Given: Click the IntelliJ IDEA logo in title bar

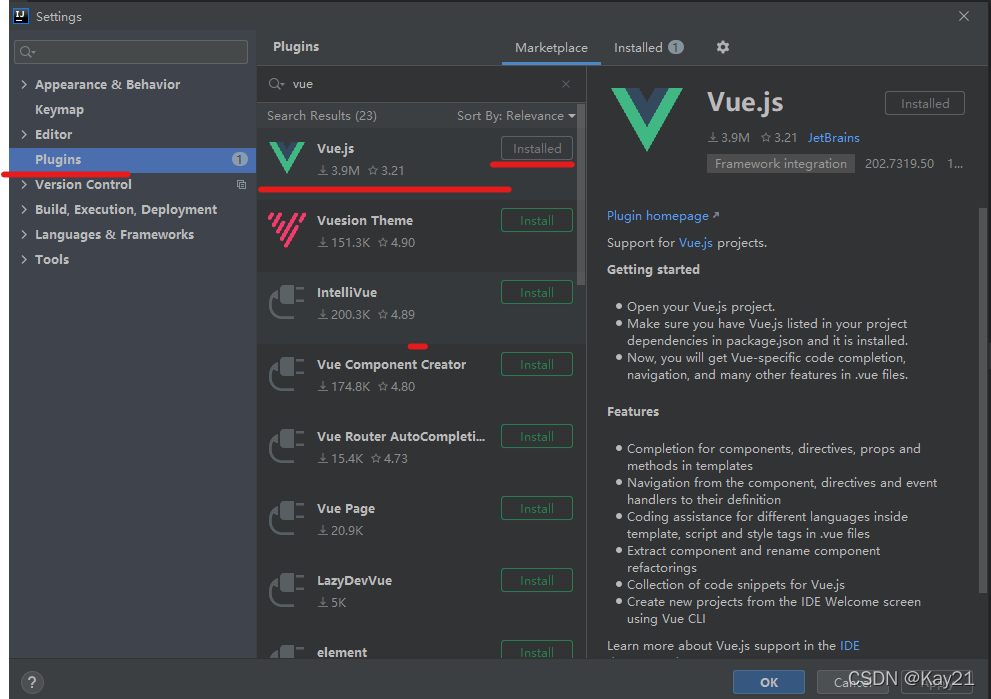Looking at the screenshot, I should point(21,16).
